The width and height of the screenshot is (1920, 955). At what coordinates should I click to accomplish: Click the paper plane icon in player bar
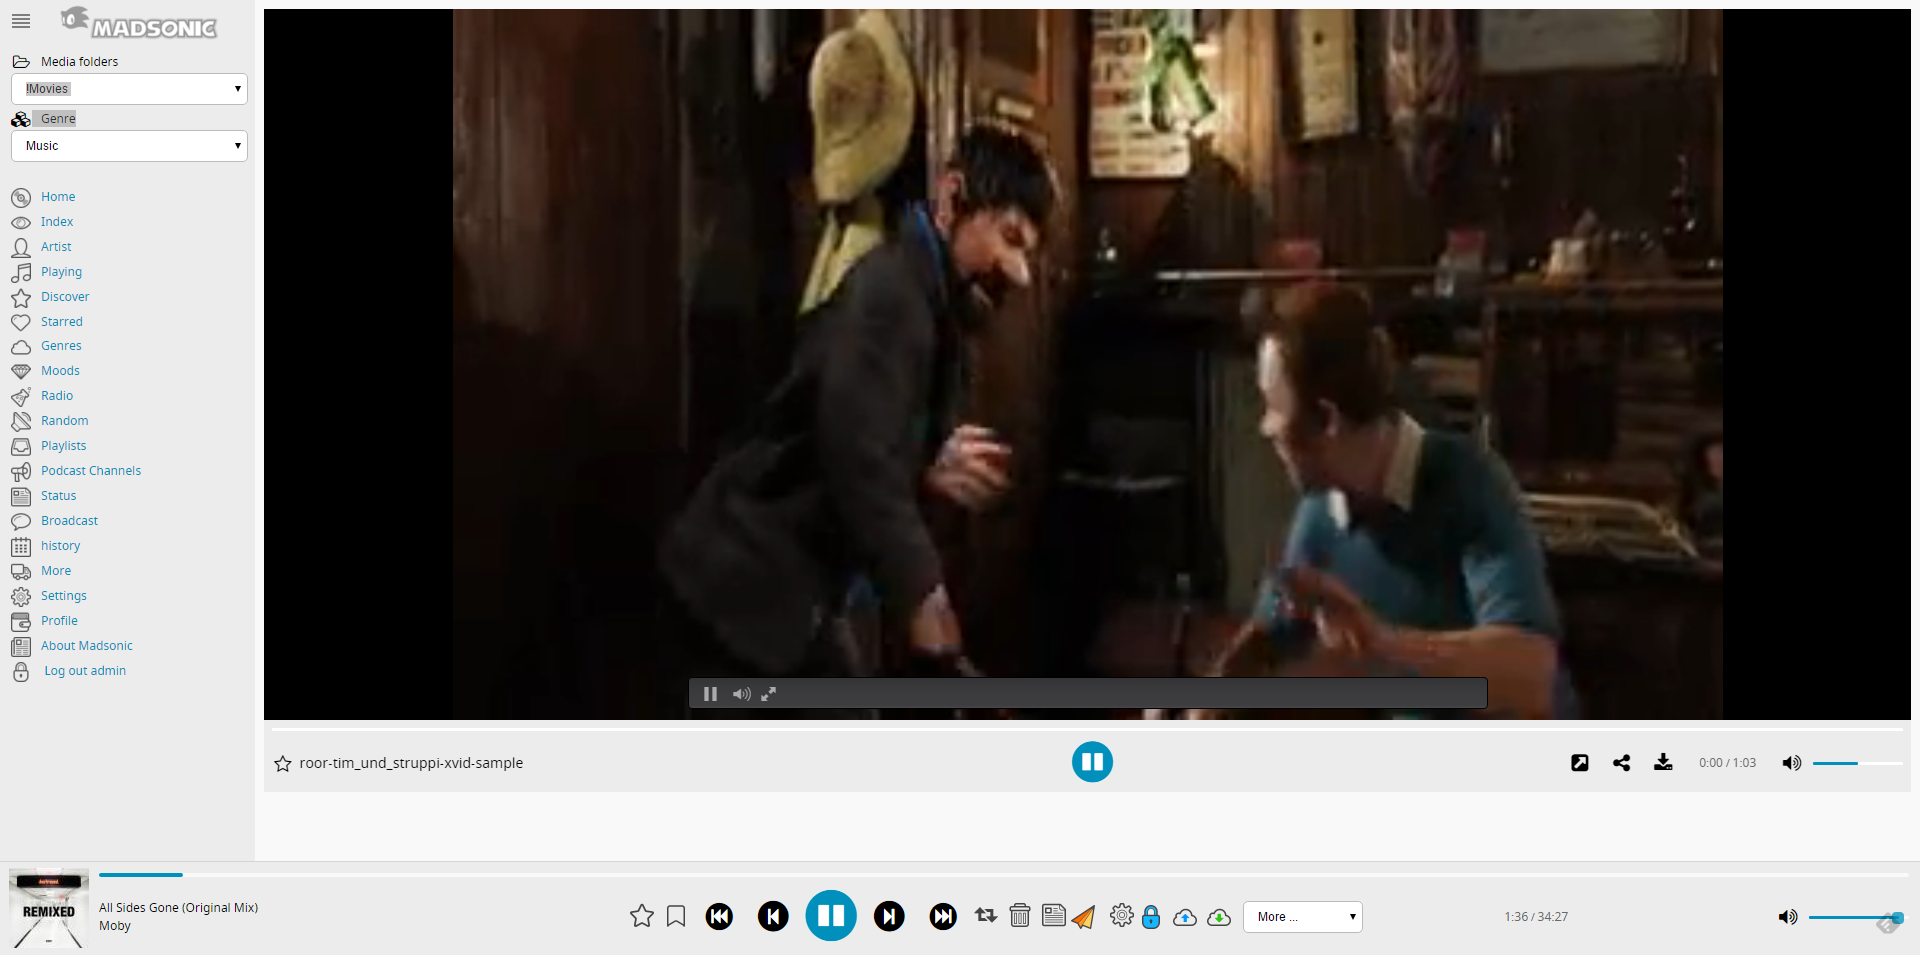(1084, 917)
